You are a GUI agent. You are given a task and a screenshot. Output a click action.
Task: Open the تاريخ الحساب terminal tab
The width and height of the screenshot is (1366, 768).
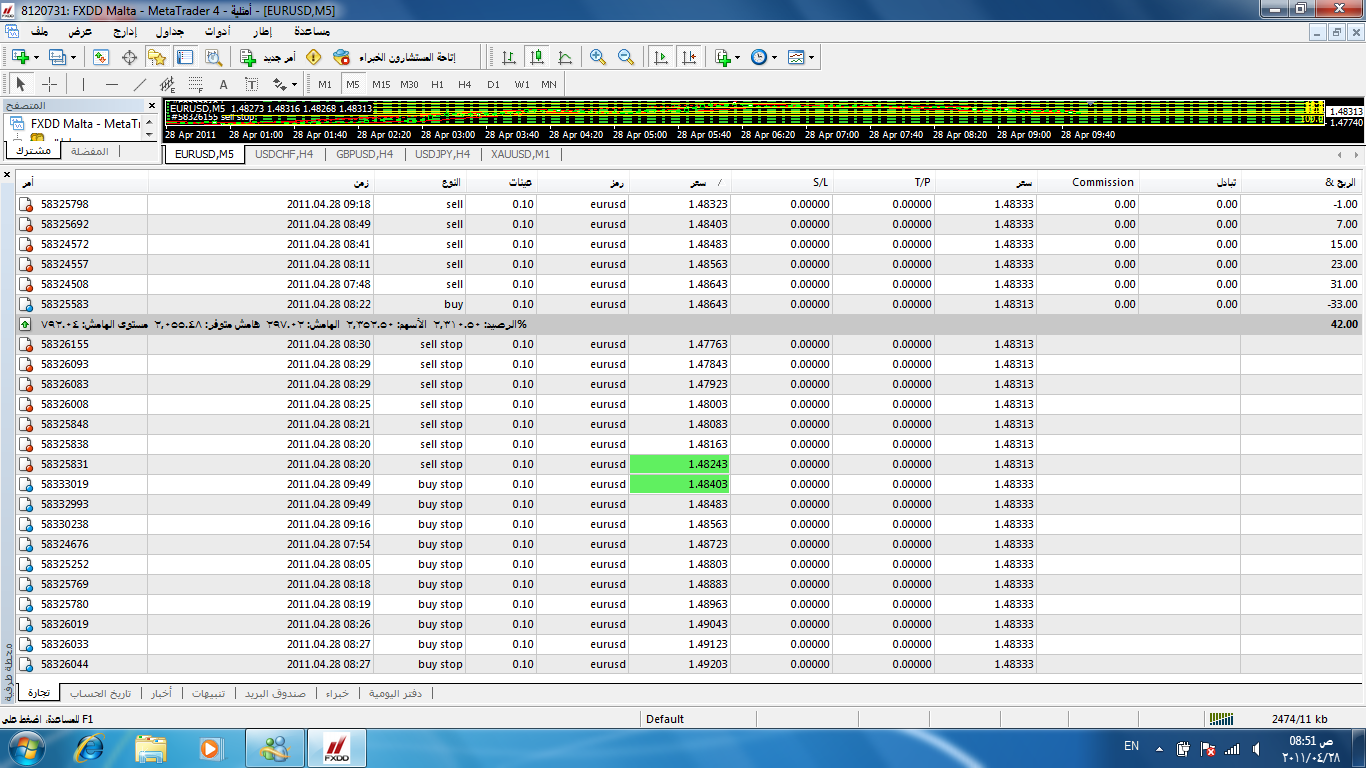click(101, 693)
